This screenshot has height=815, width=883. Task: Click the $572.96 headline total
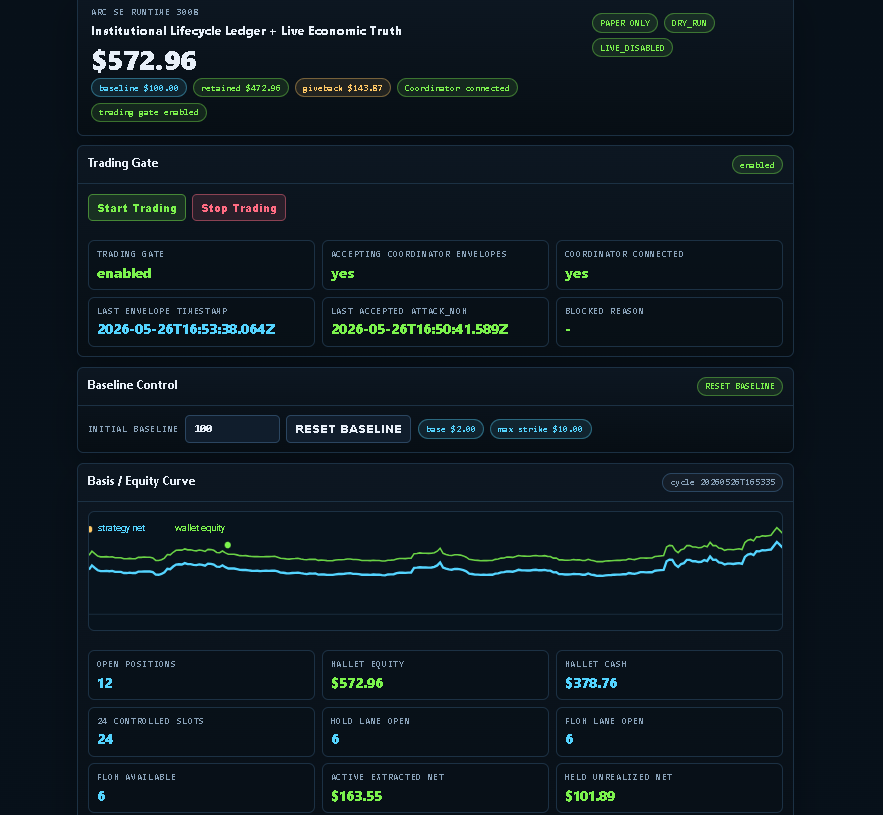tap(144, 60)
